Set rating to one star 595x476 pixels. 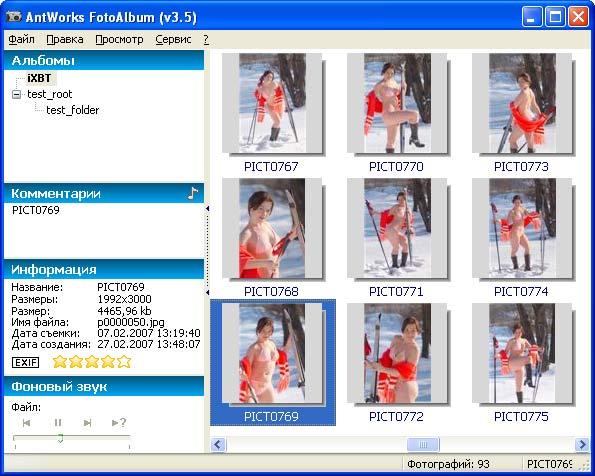(60, 361)
